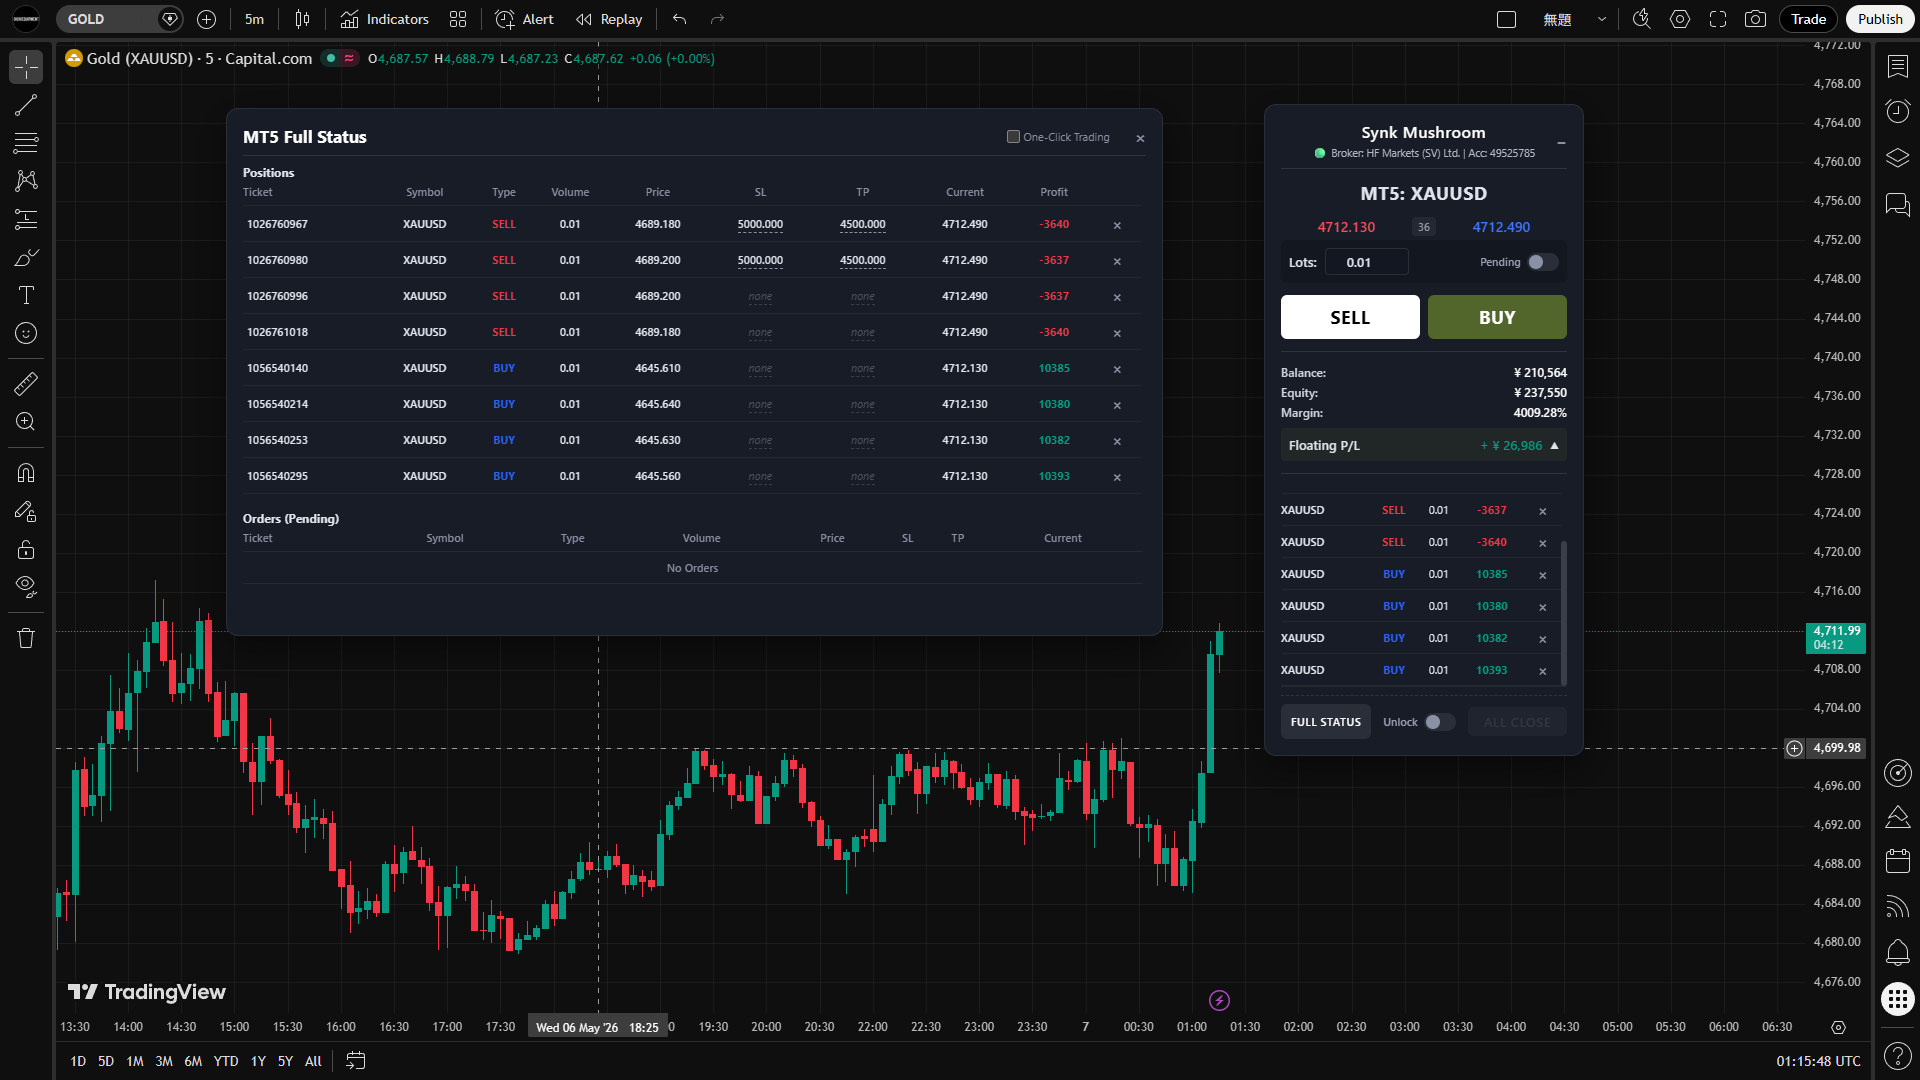Open the object tree layers panel
The width and height of the screenshot is (1920, 1080).
[1898, 158]
